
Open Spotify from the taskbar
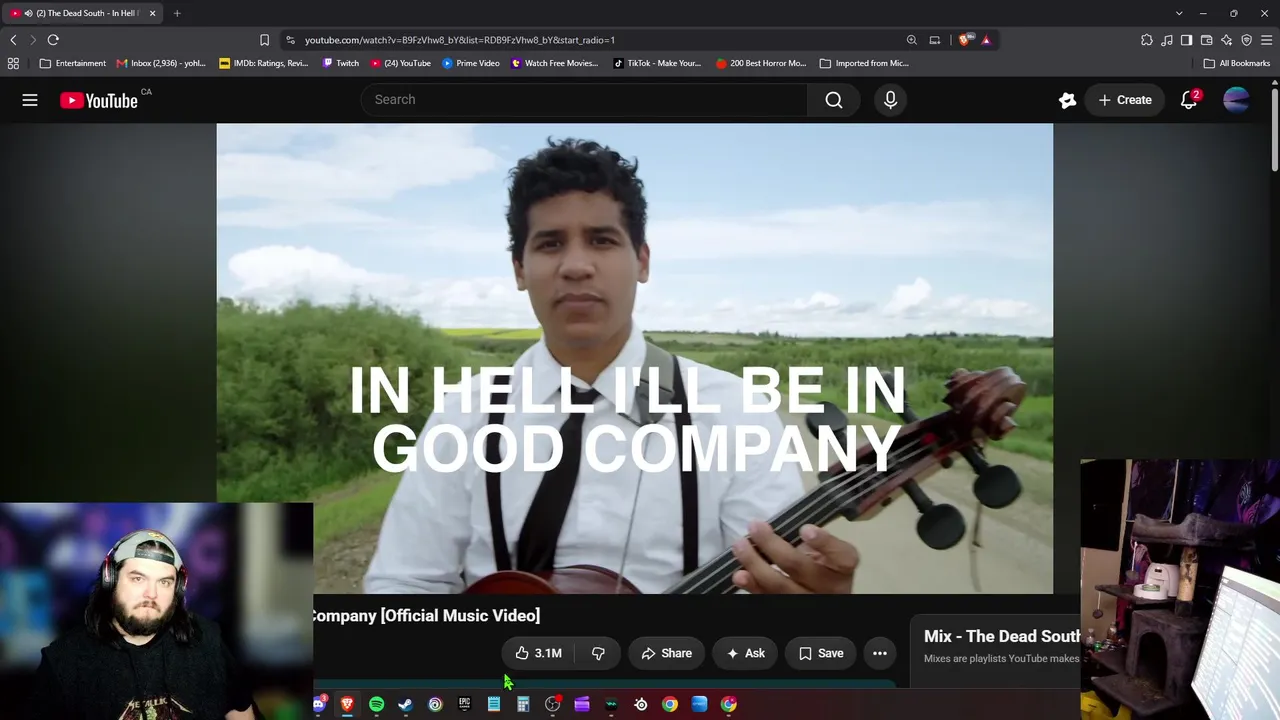click(x=376, y=704)
